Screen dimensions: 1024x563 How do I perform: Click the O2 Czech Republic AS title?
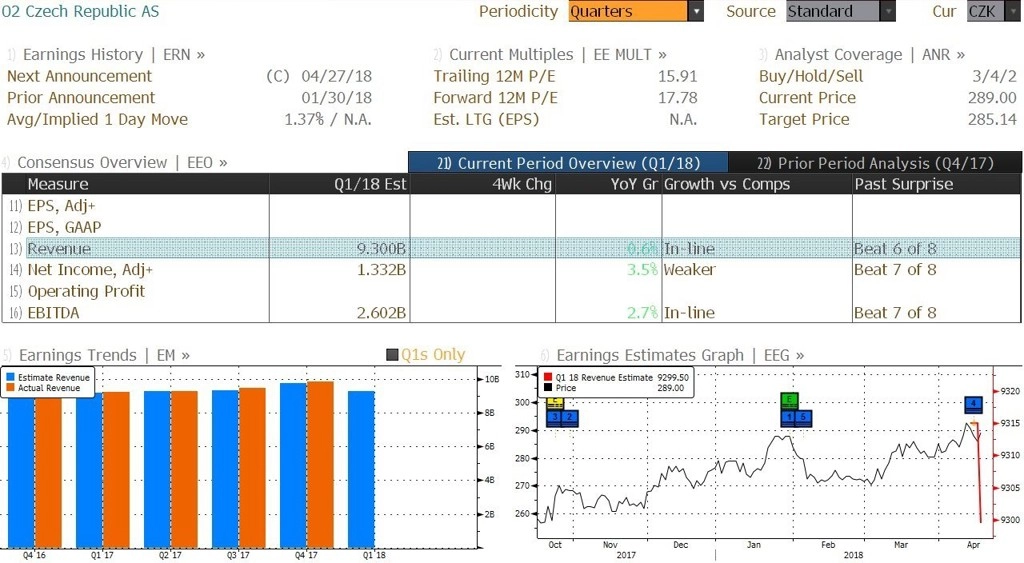click(80, 11)
